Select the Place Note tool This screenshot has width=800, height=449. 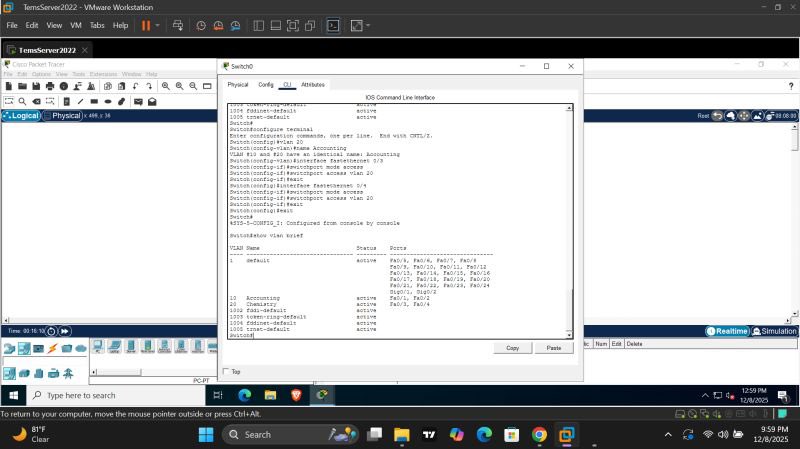tap(66, 102)
